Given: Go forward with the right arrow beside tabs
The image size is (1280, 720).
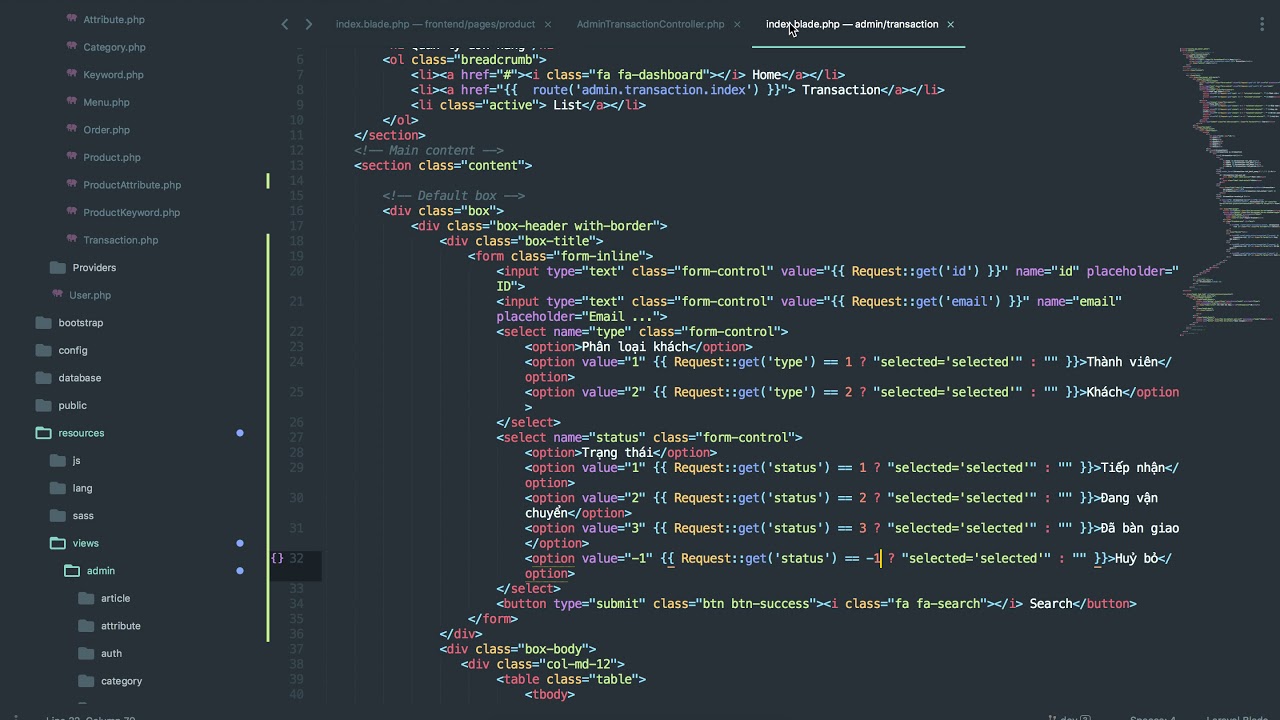Looking at the screenshot, I should pos(308,24).
